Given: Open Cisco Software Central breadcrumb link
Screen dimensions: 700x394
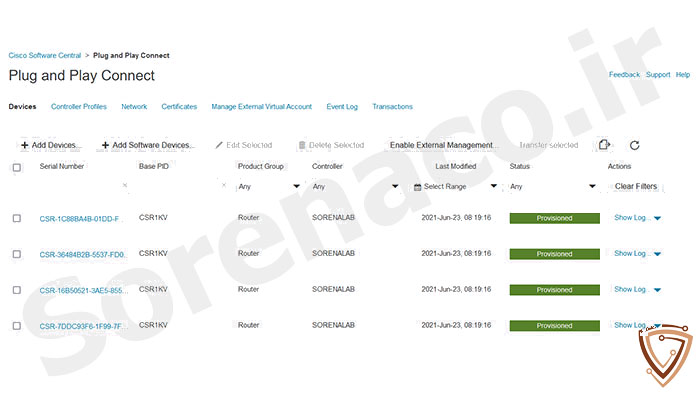Looking at the screenshot, I should point(45,55).
